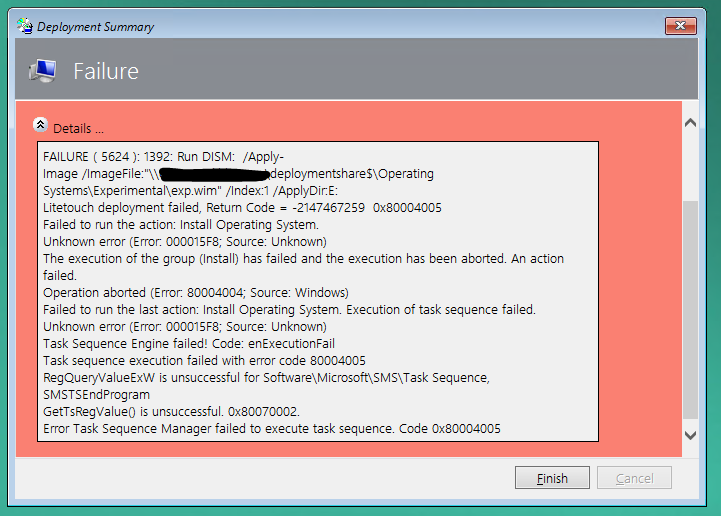The height and width of the screenshot is (516, 721).
Task: Click the Deployment Summary title bar icon
Action: pos(25,26)
